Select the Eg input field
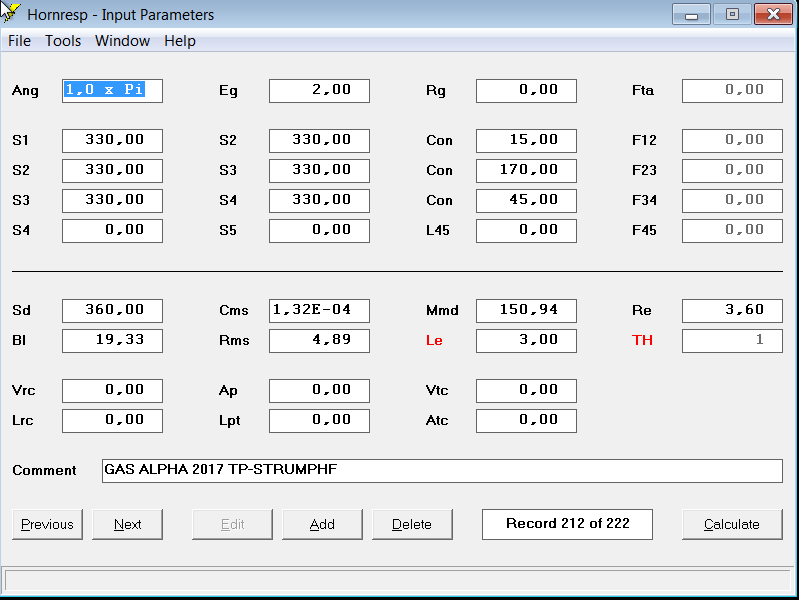 click(x=319, y=91)
